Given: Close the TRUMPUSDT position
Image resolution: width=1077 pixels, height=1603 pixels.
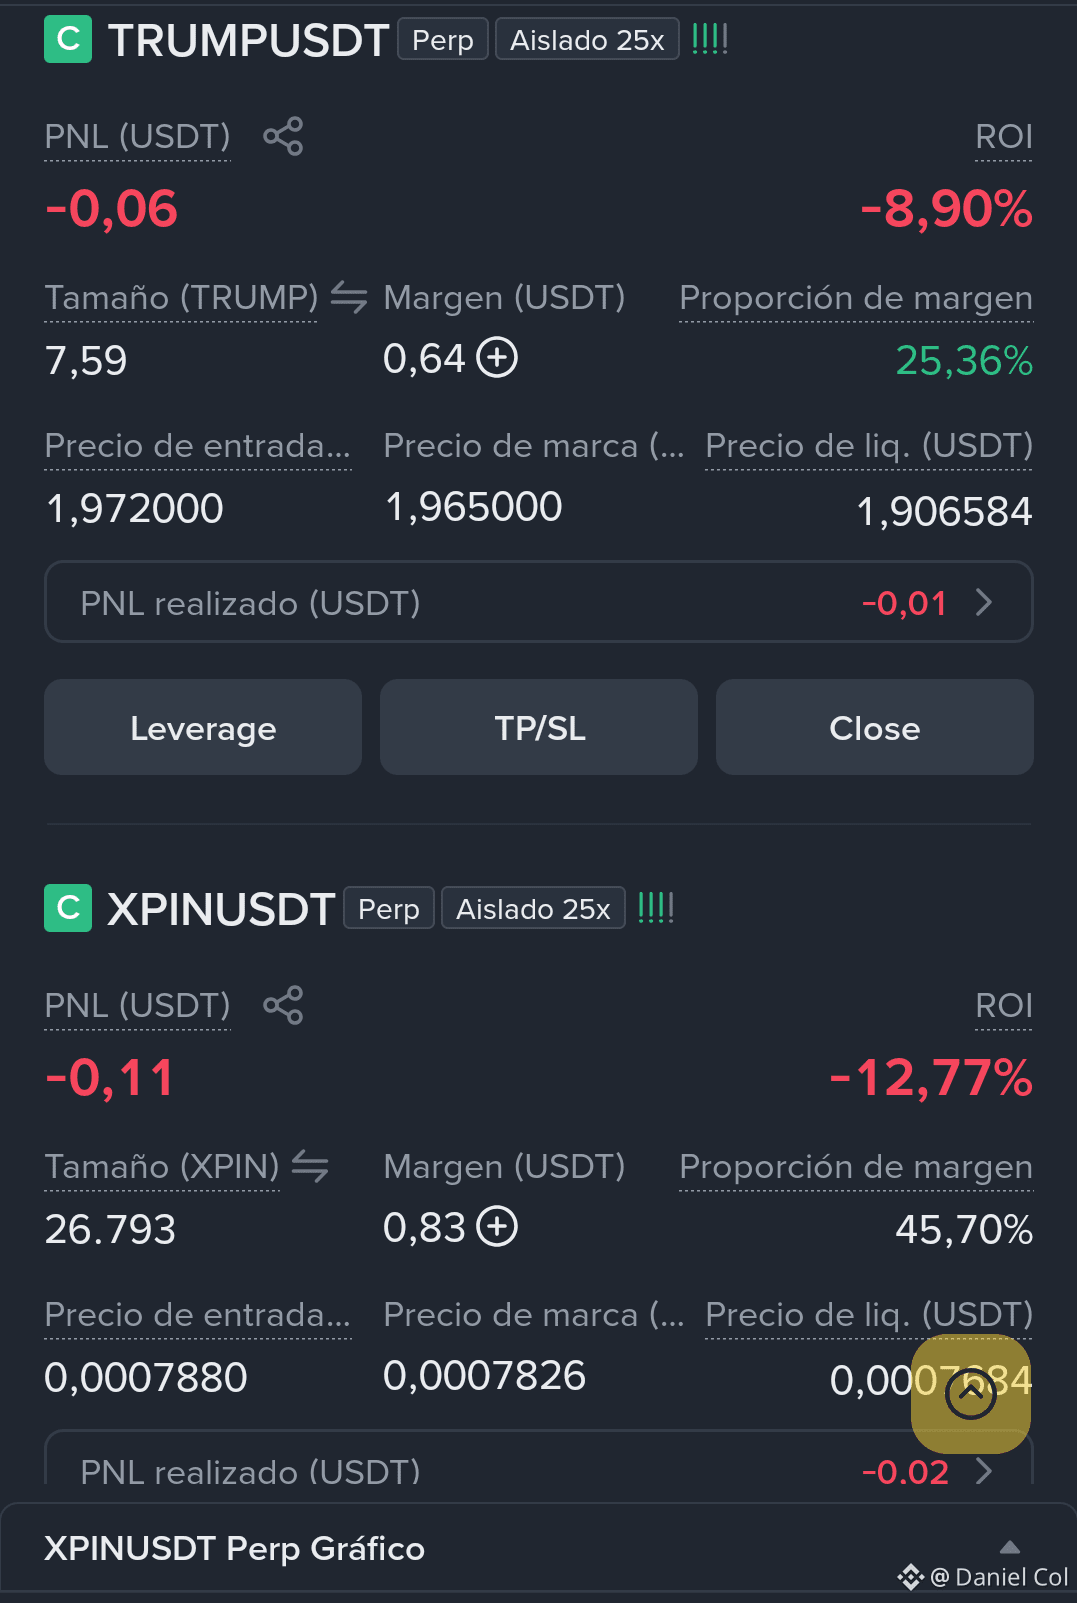Looking at the screenshot, I should tap(875, 727).
